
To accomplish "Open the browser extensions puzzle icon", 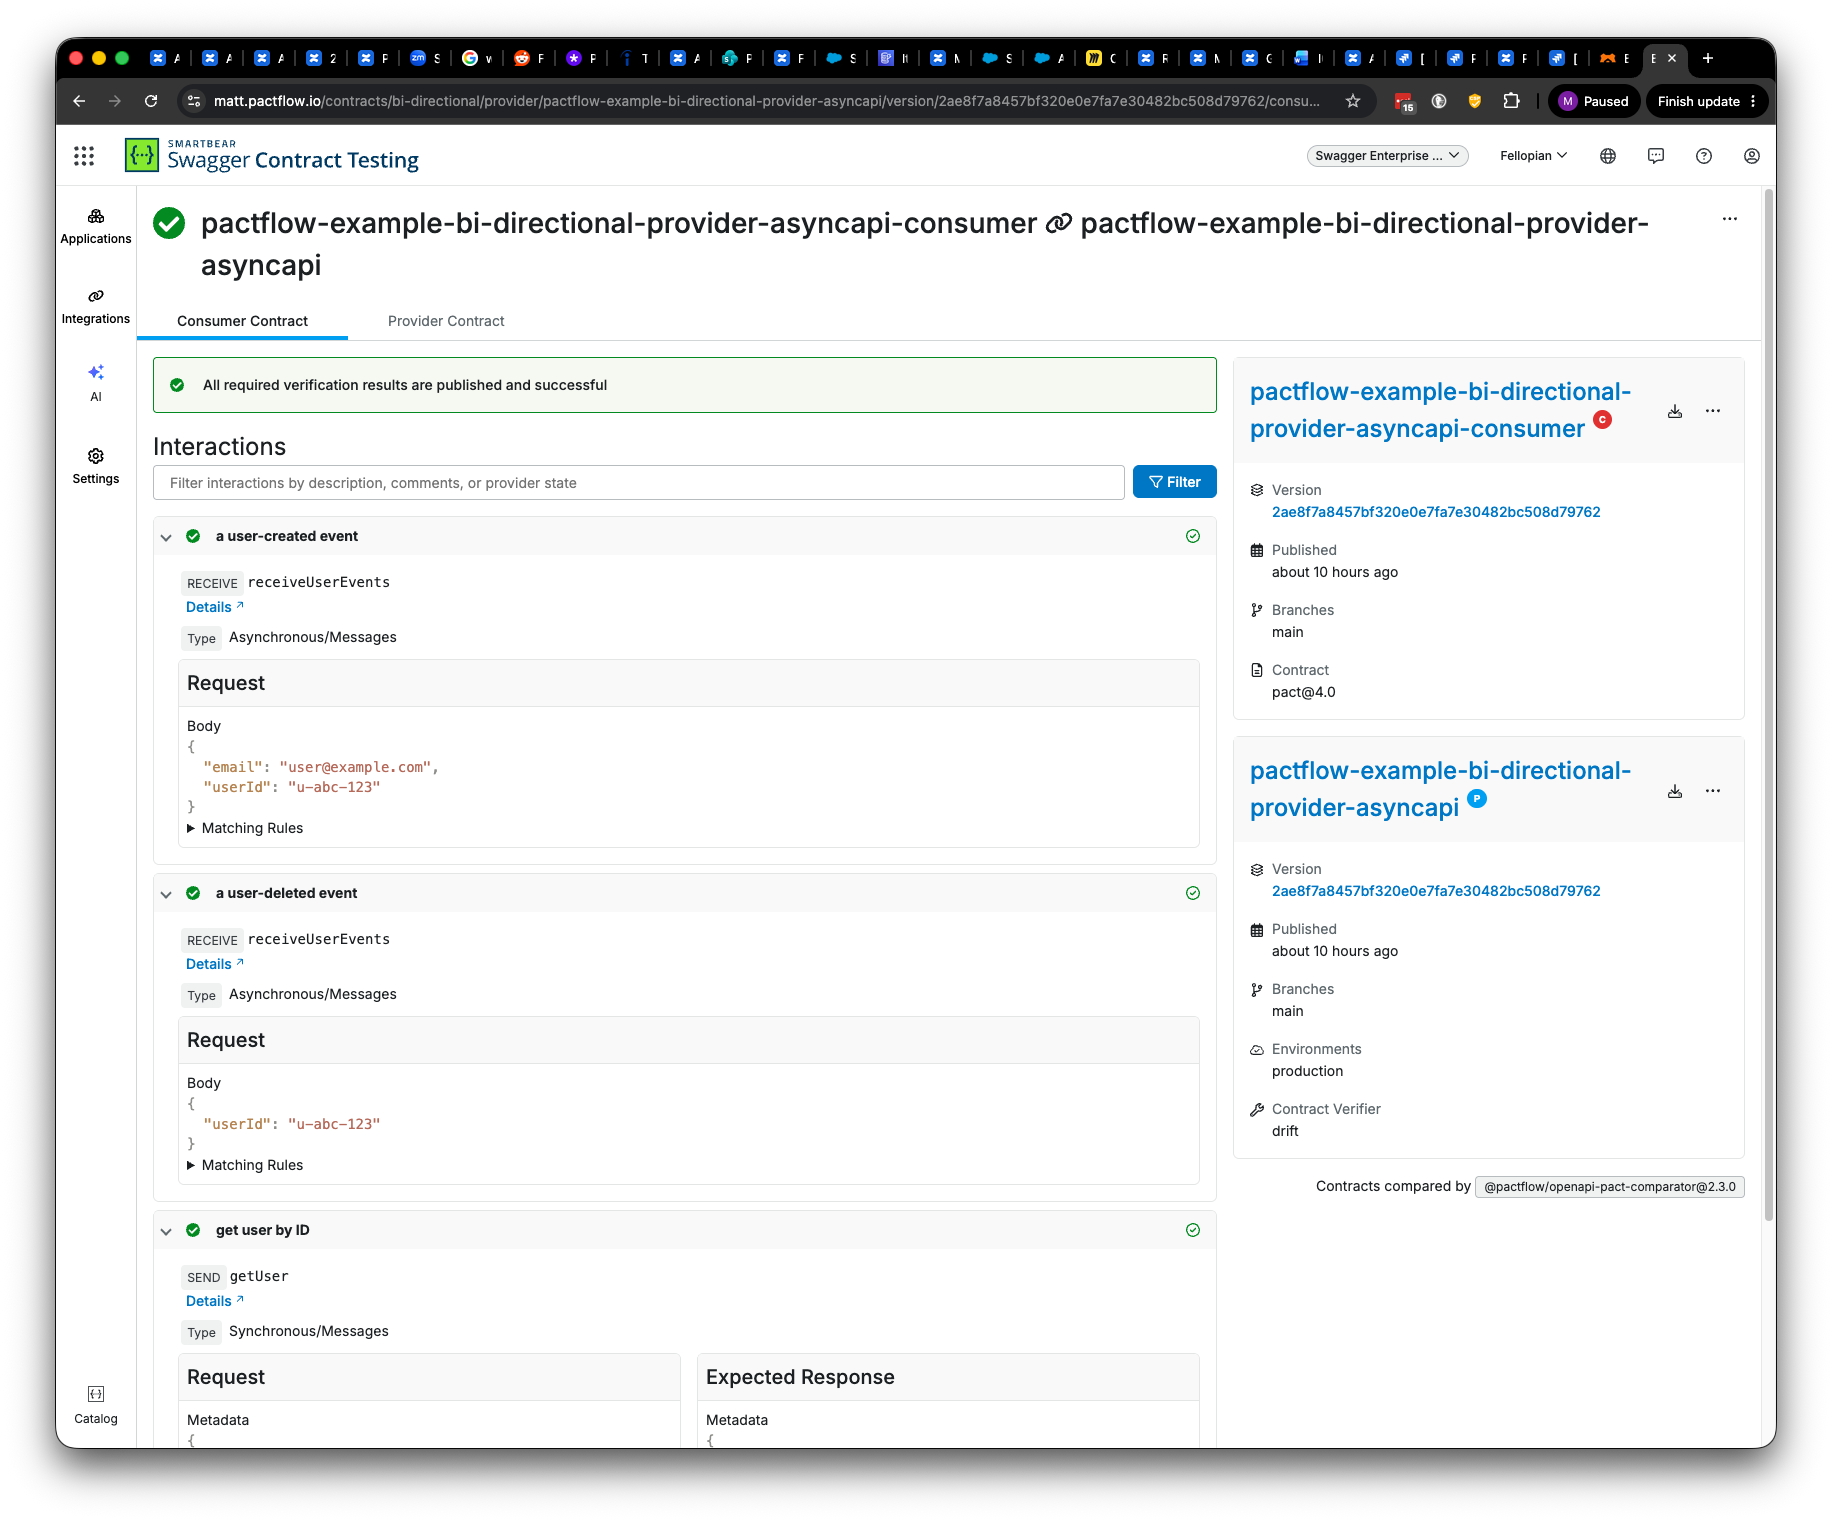I will click(1512, 101).
